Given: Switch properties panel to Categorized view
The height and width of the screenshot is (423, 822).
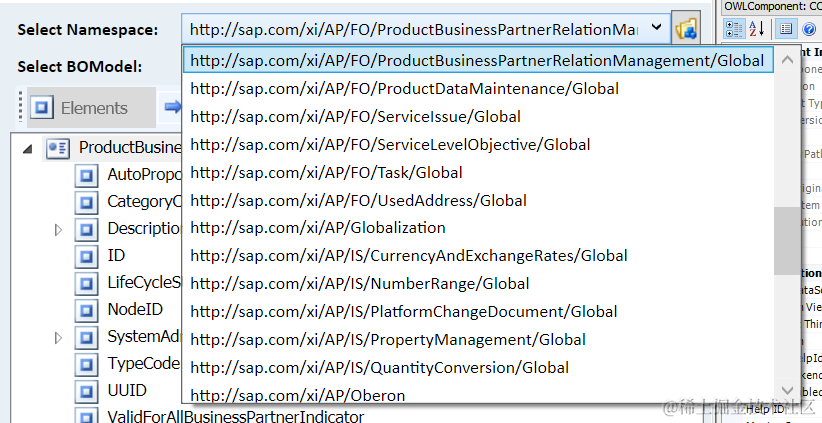Looking at the screenshot, I should coord(734,28).
